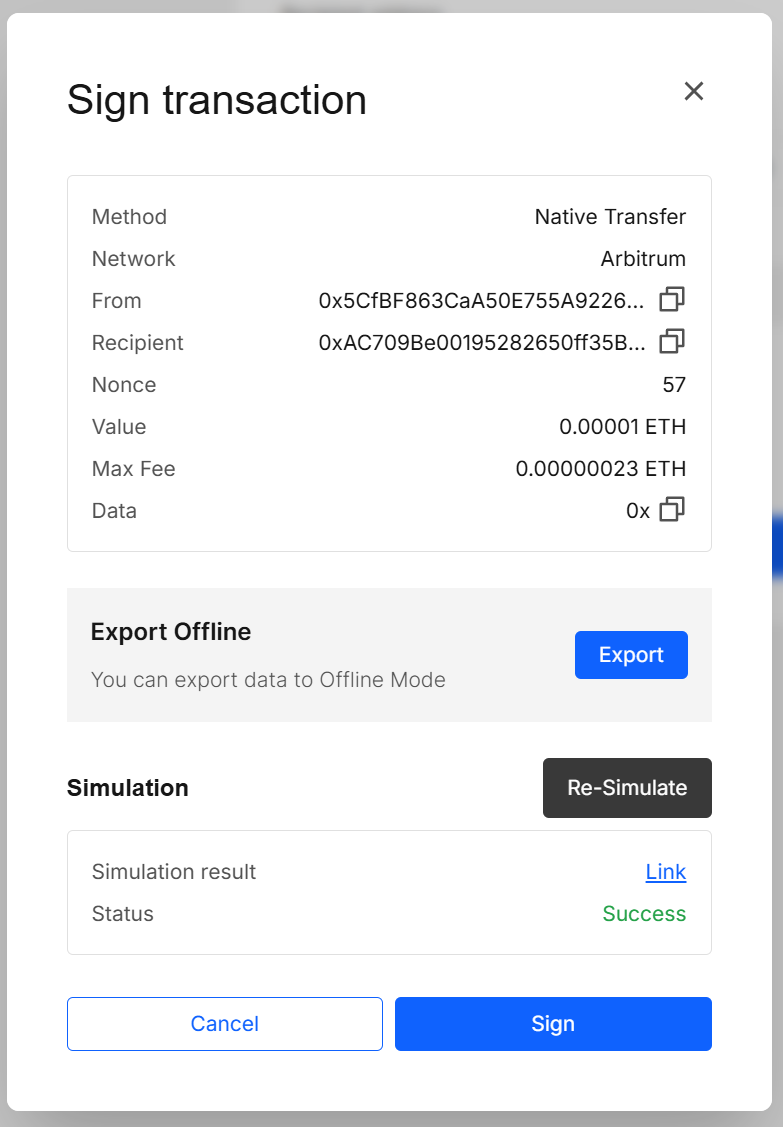Click the Offline Mode description text

pos(268,680)
